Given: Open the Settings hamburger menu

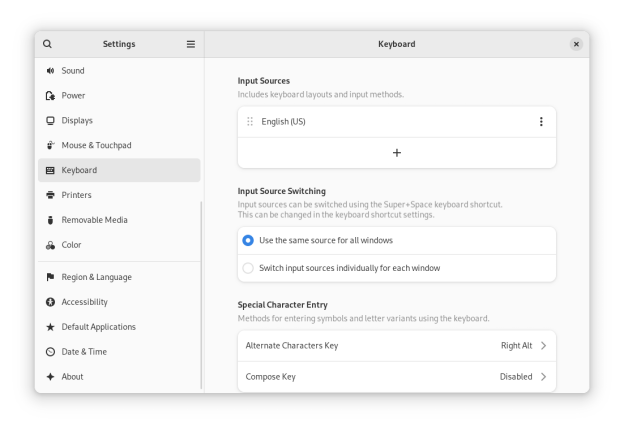Looking at the screenshot, I should [191, 44].
